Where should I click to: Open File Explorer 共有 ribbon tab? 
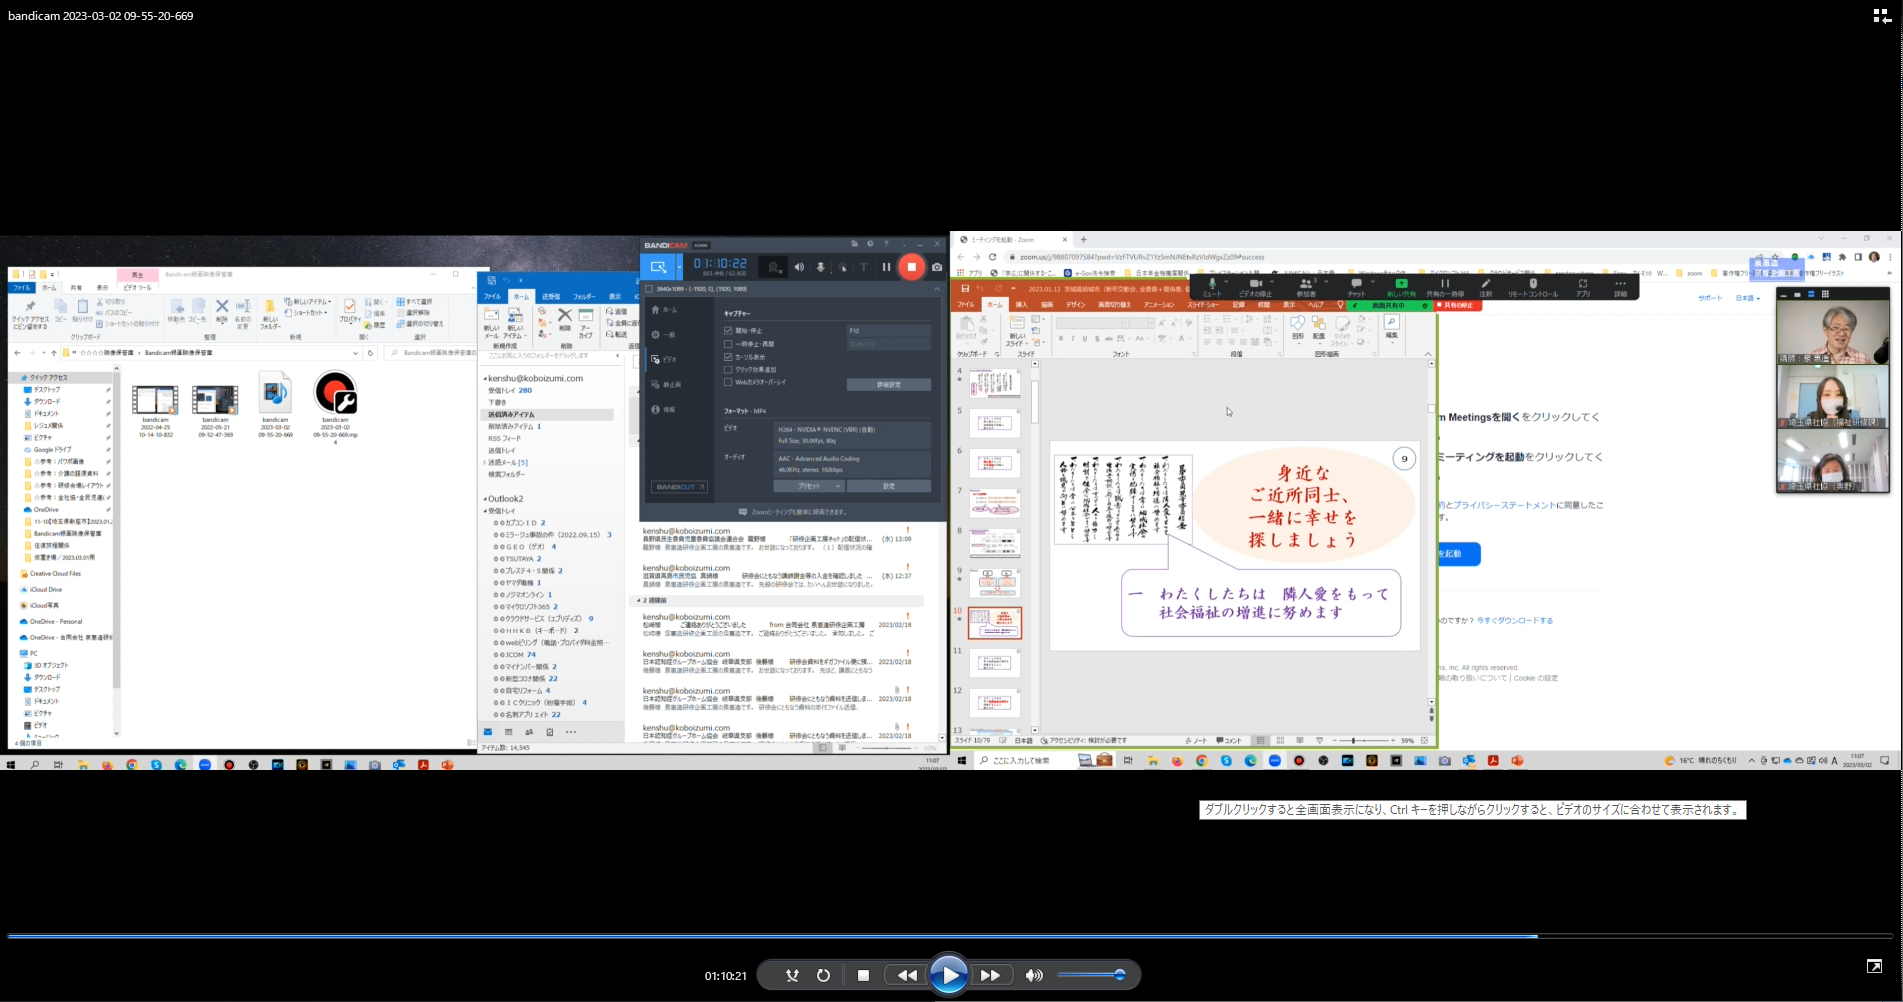pos(76,287)
